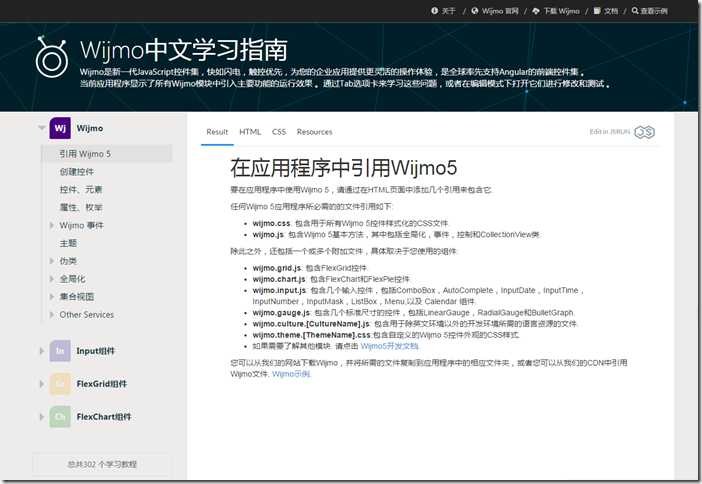
Task: Click the Wijmo logo in the header
Action: pos(51,56)
